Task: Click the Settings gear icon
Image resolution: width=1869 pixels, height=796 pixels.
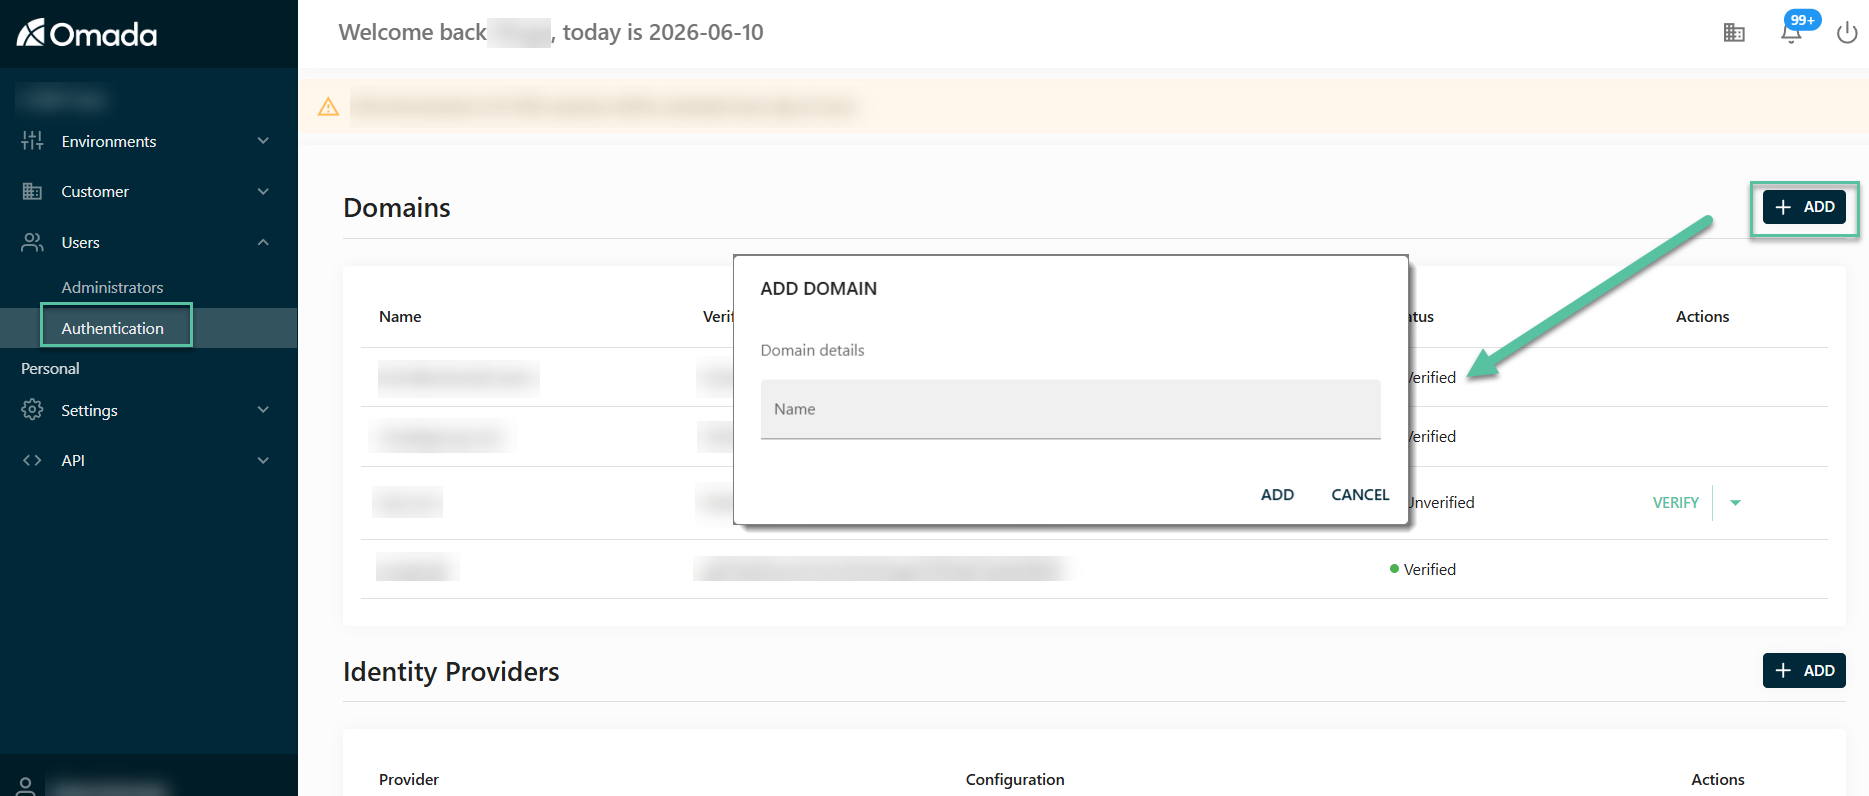Action: (x=32, y=410)
